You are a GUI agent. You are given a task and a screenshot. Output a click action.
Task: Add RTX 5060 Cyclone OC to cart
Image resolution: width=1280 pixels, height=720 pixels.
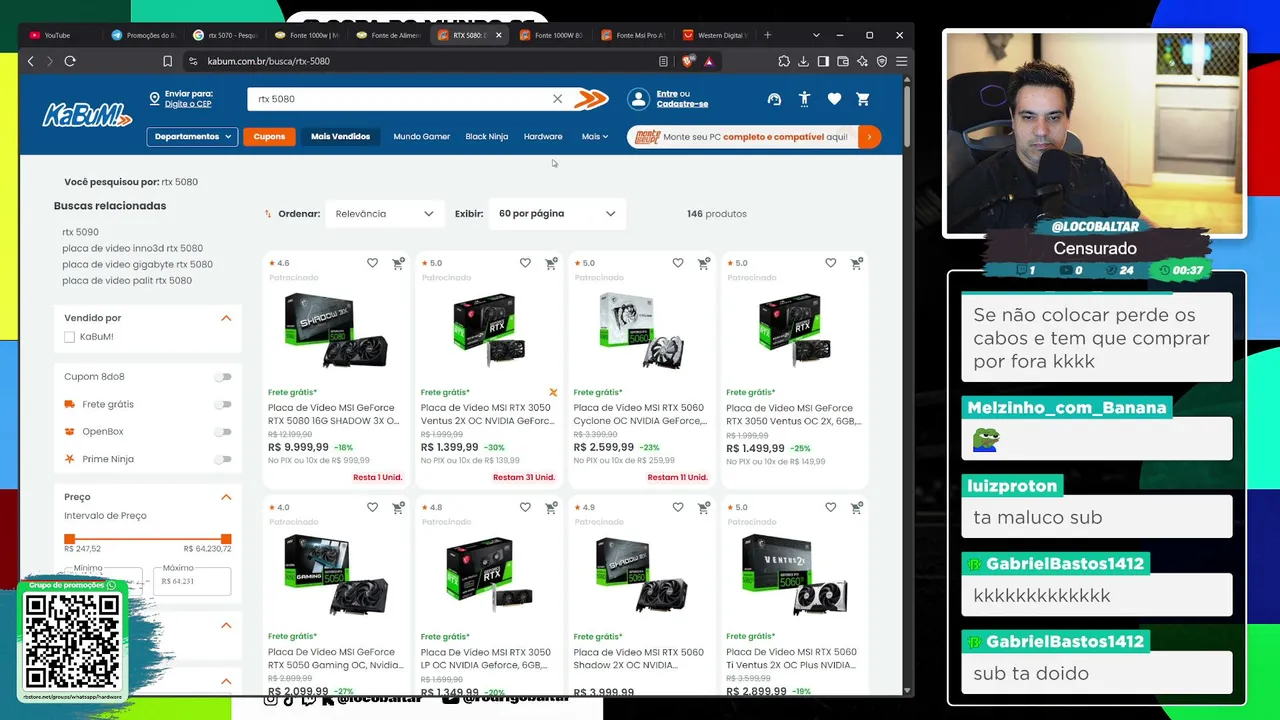click(704, 263)
